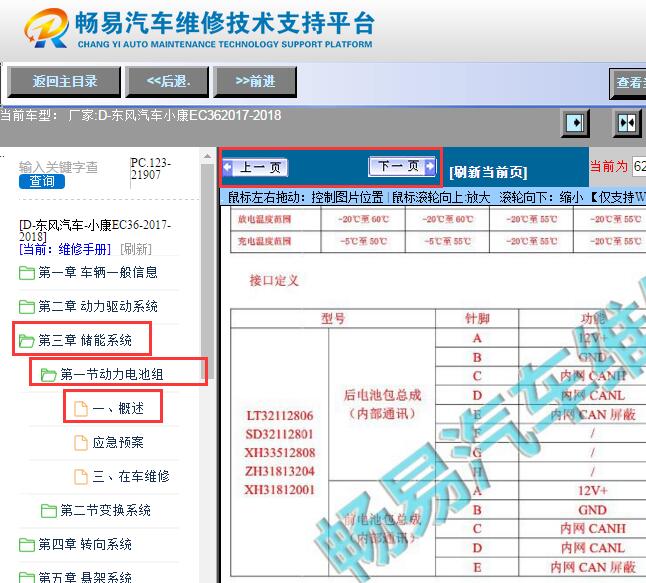Screen dimensions: 646x583
Task: Click the 针脚 column header
Action: 477,318
